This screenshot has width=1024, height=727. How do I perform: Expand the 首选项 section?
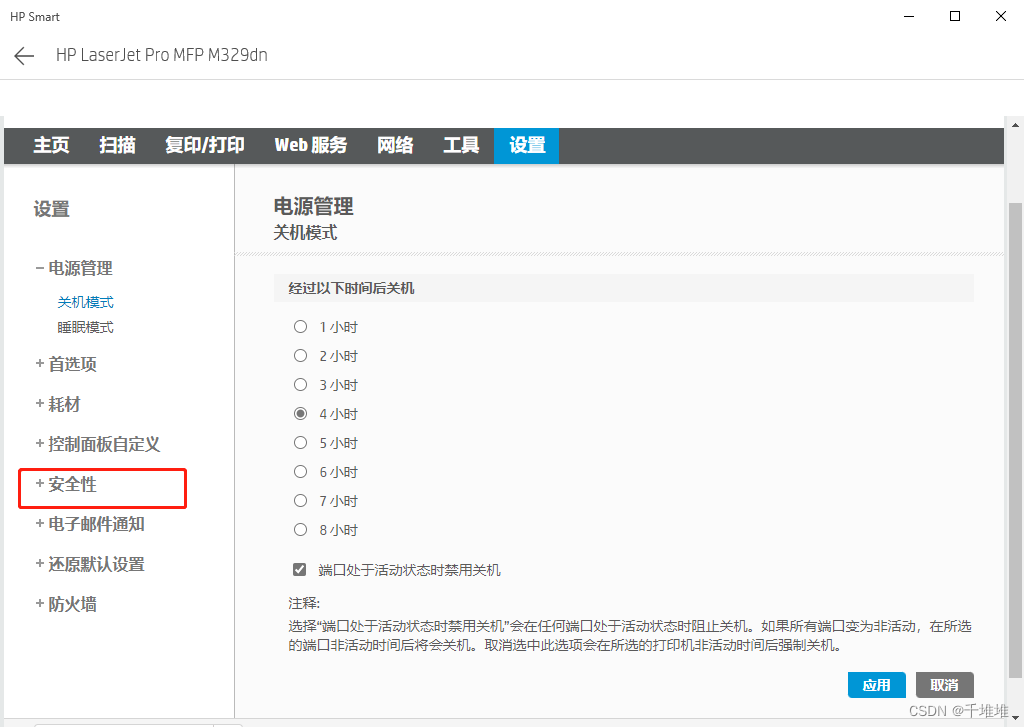(66, 364)
